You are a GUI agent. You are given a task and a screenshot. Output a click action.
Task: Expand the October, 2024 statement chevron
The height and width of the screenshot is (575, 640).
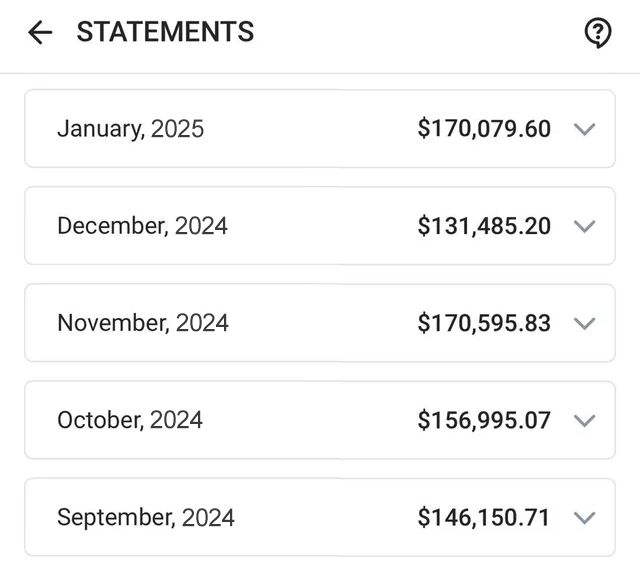(584, 420)
